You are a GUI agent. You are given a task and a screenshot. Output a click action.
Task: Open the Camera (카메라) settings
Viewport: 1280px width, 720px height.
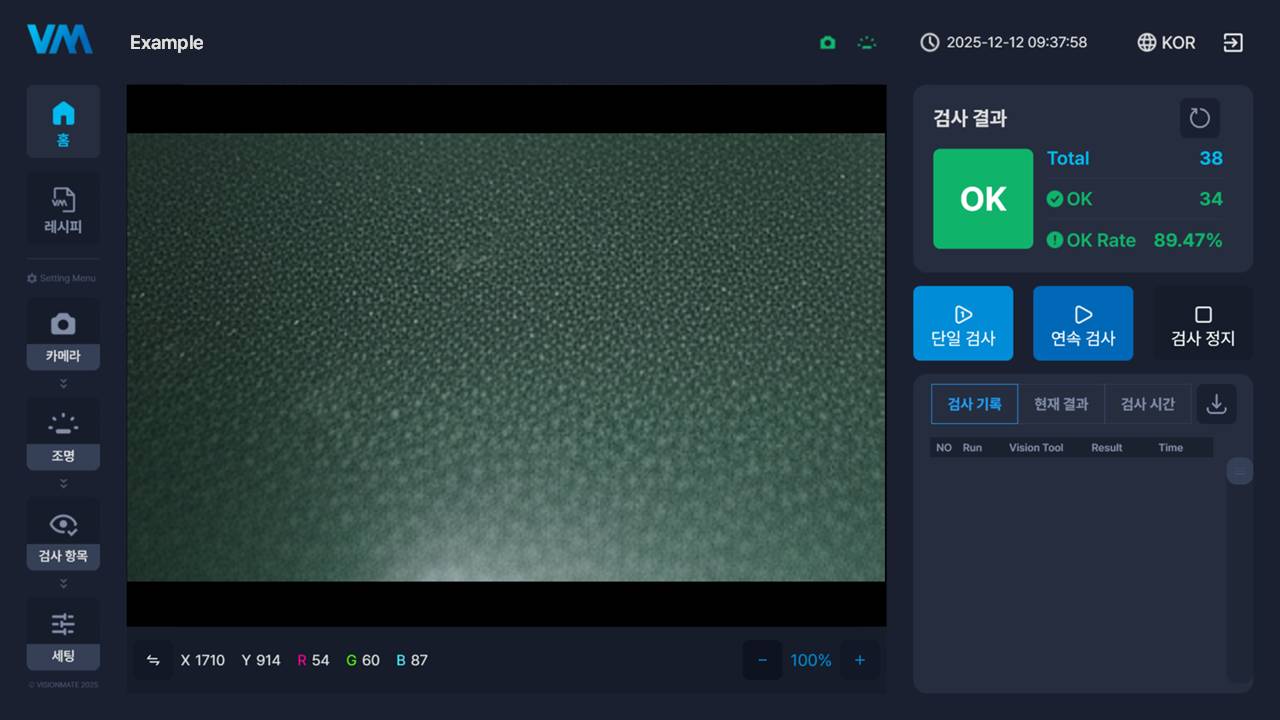point(63,334)
